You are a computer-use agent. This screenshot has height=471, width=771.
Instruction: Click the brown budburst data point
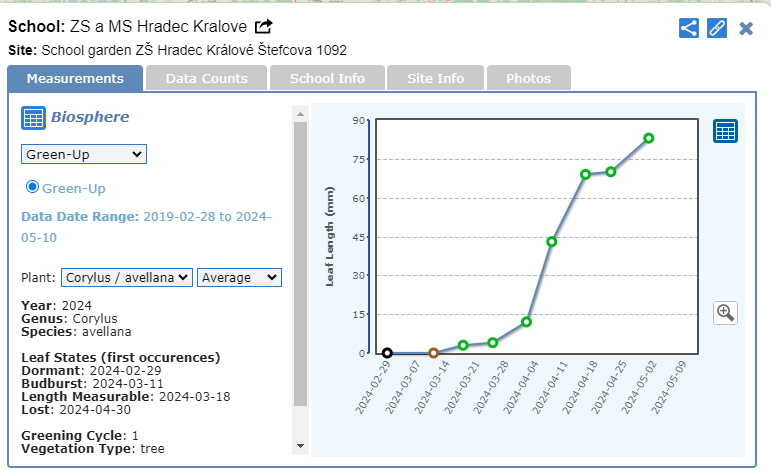click(433, 353)
